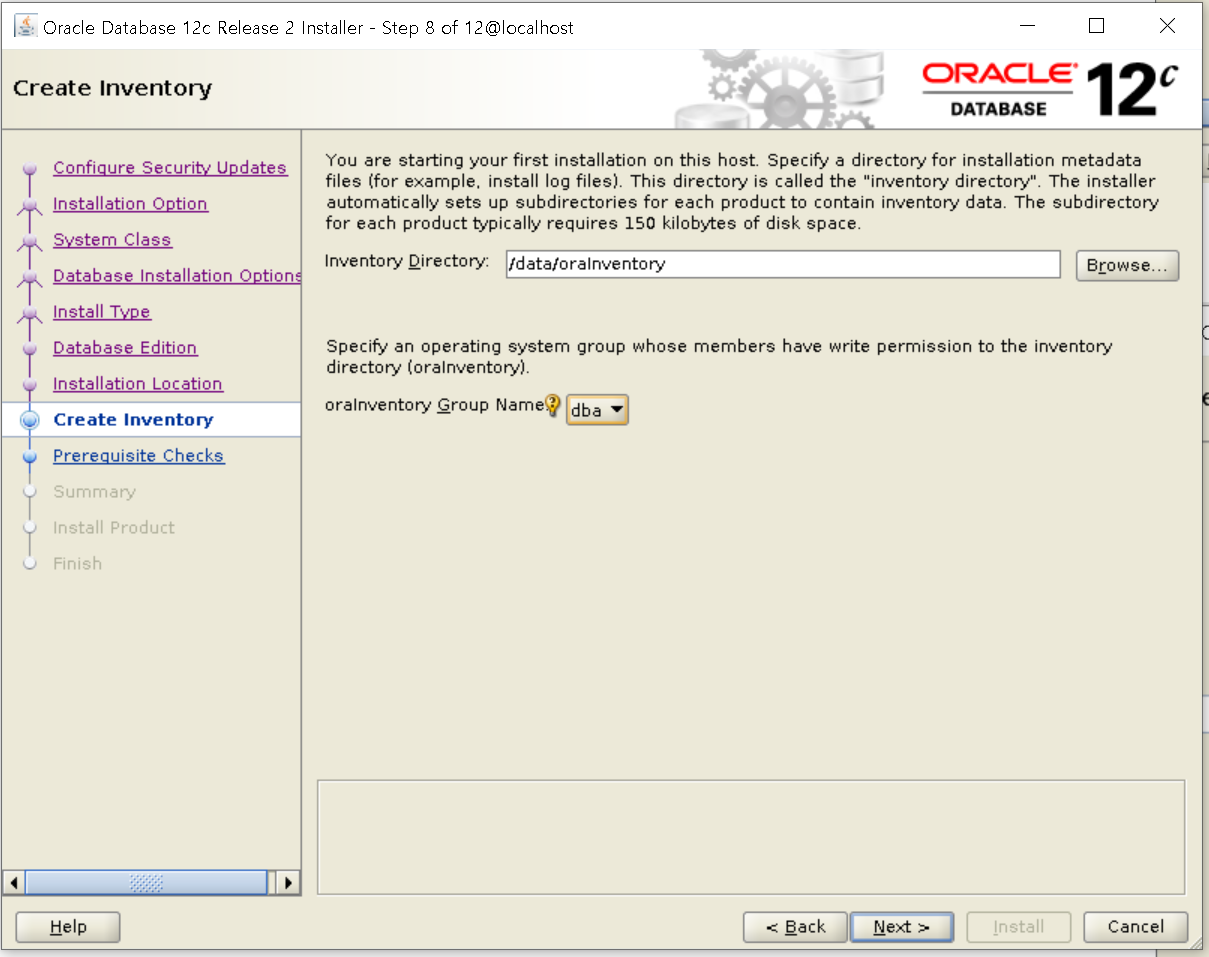
Task: Open the Installation Option step
Action: (x=130, y=204)
